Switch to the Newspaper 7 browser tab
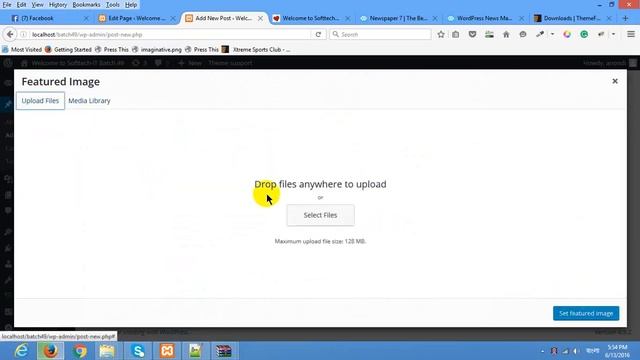This screenshot has width=640, height=360. (398, 18)
